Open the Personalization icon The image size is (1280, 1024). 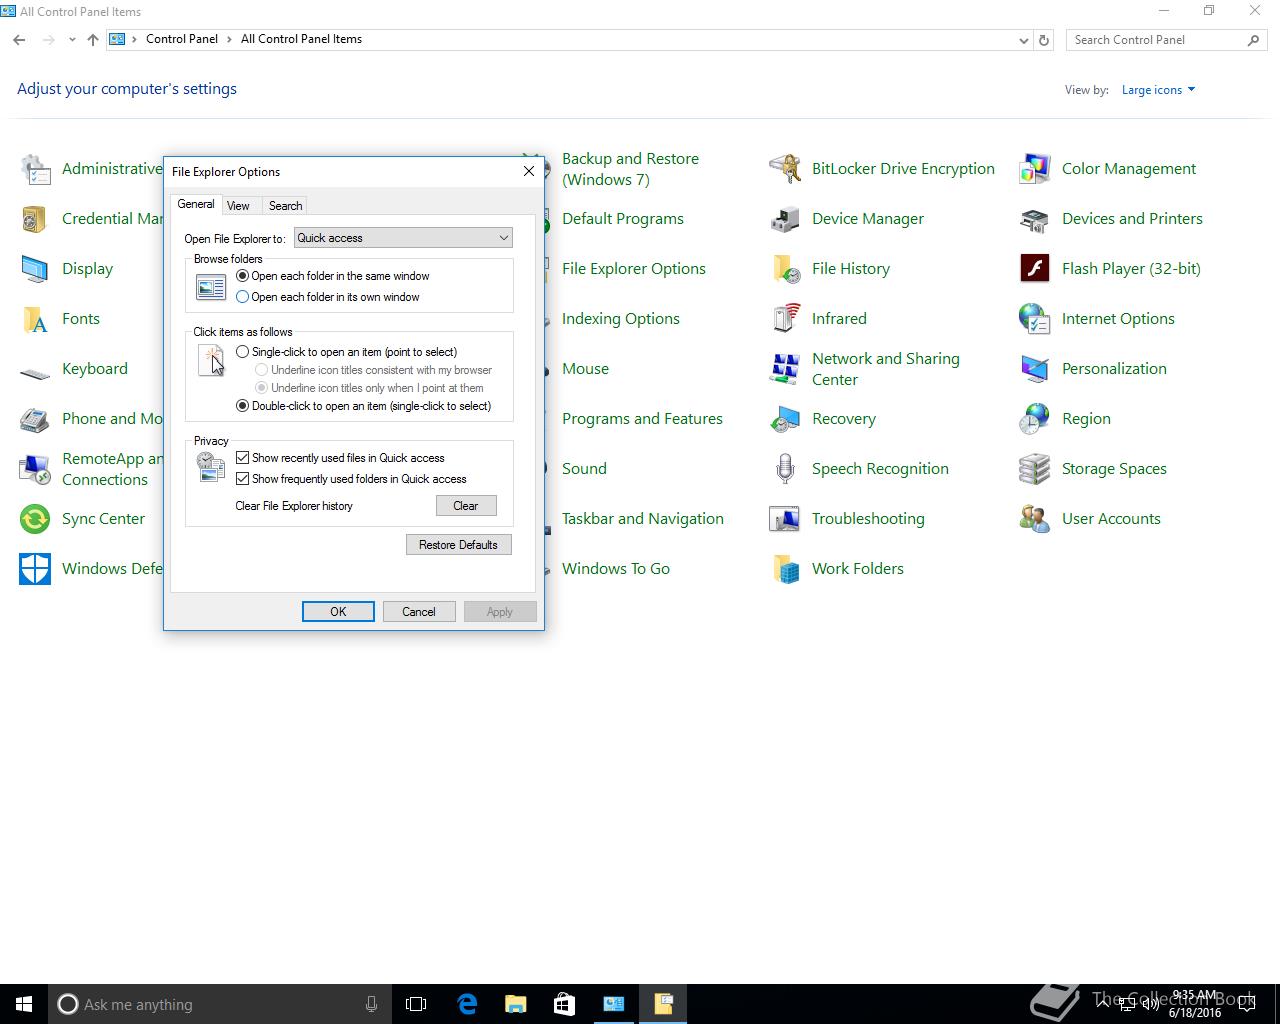click(x=1035, y=369)
